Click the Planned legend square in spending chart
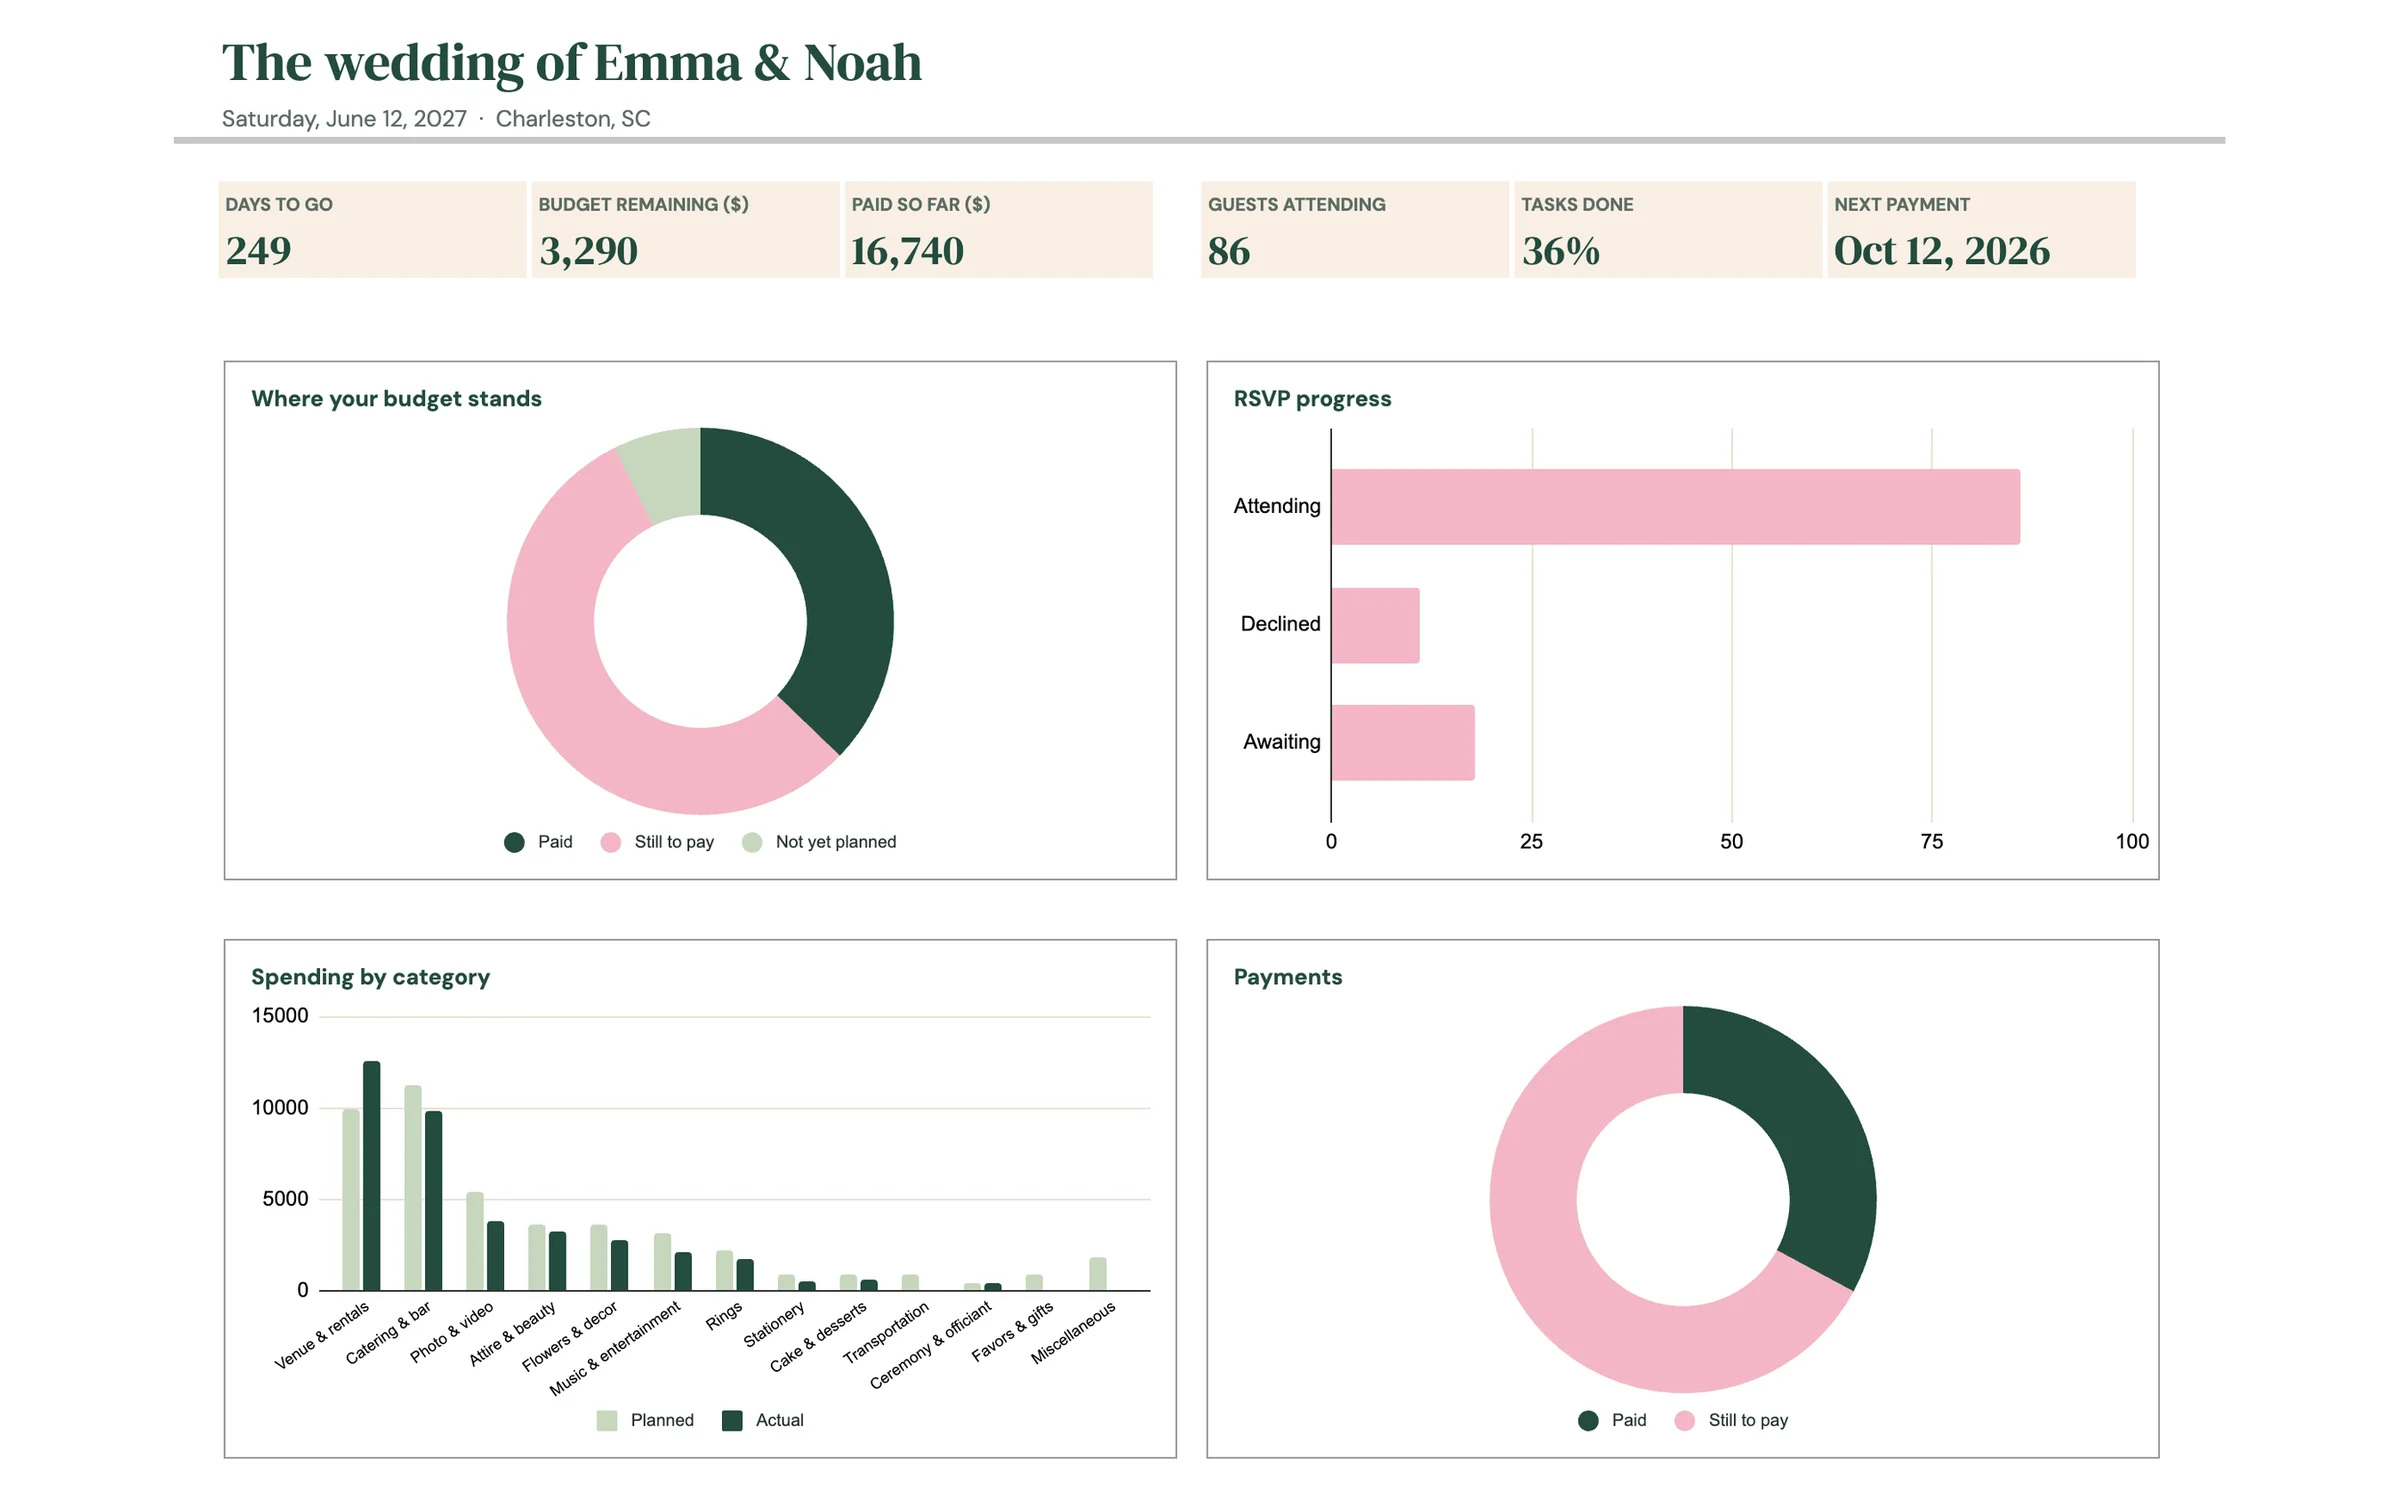 coord(607,1420)
